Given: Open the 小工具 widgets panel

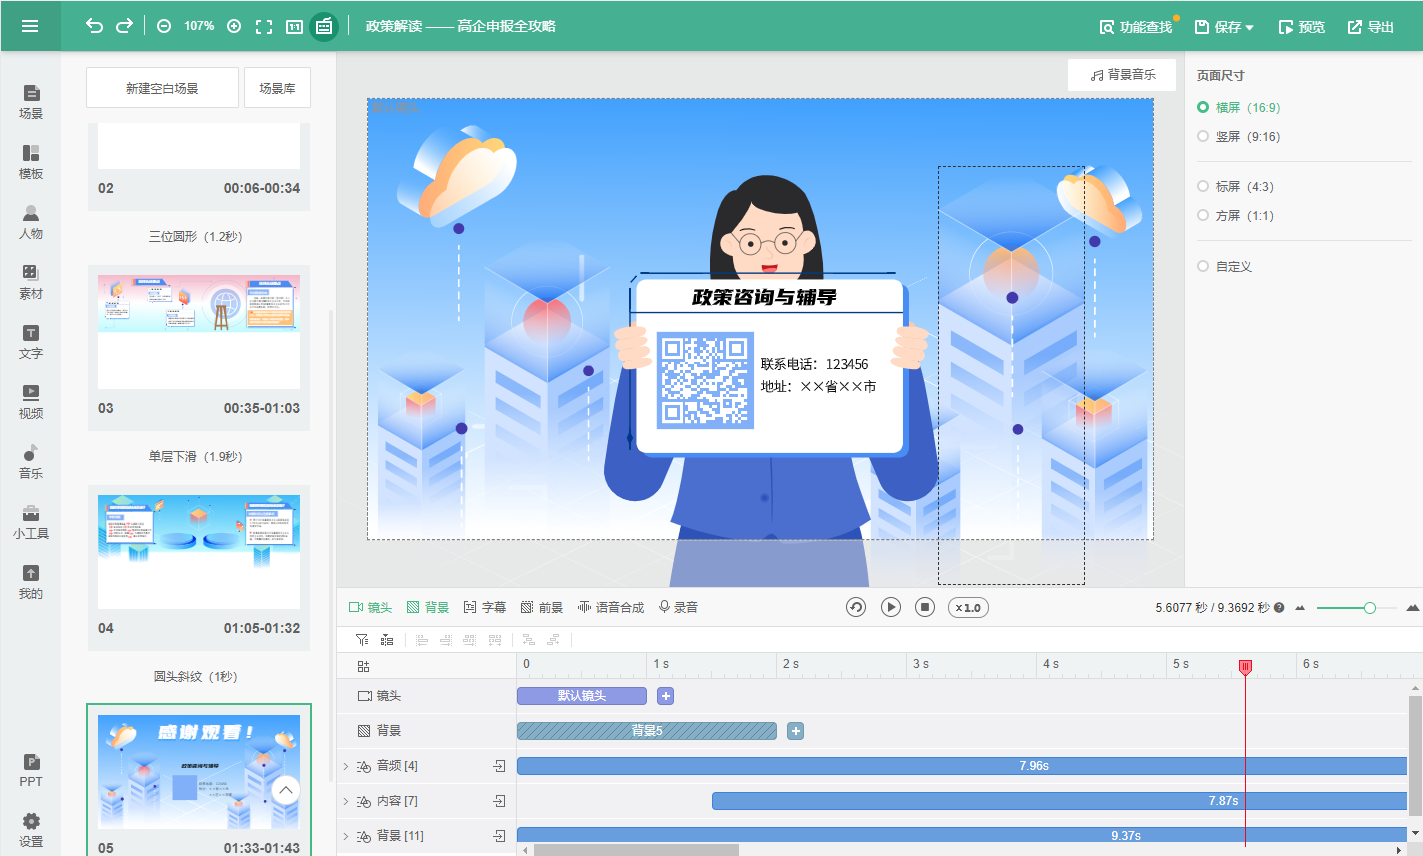Looking at the screenshot, I should click(x=31, y=521).
